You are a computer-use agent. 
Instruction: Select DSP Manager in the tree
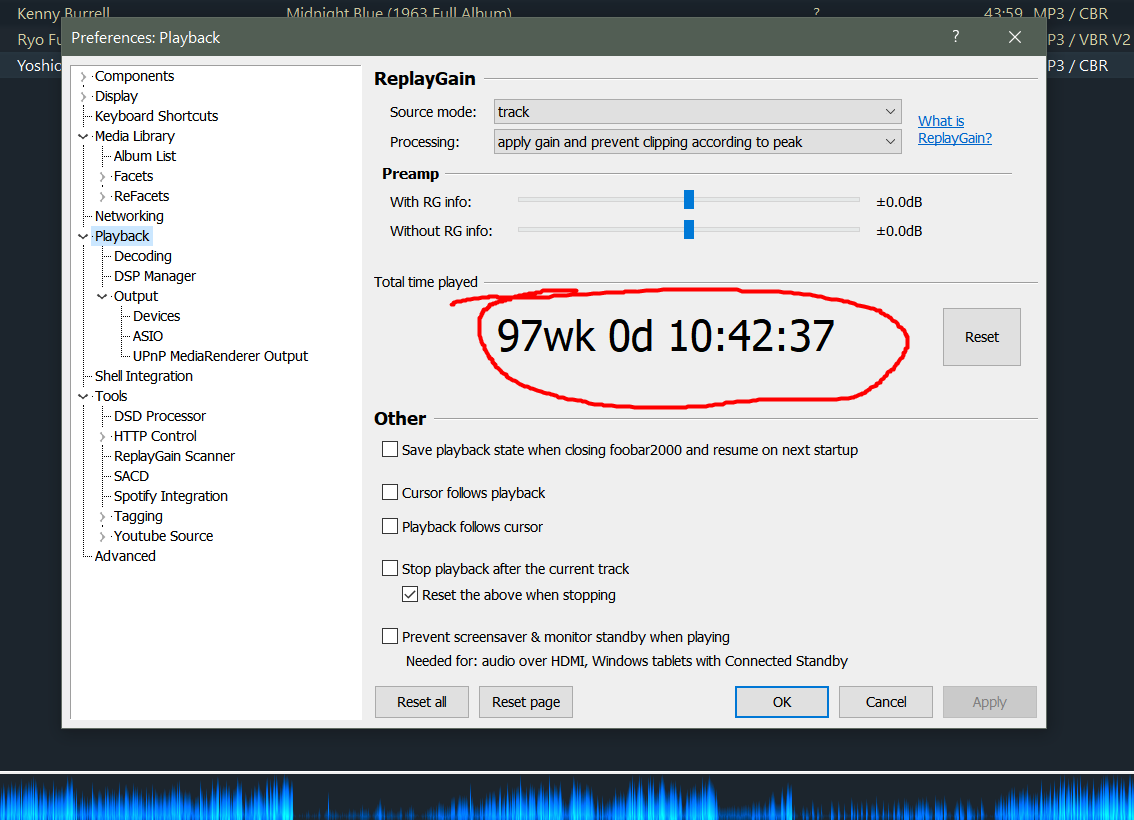155,276
